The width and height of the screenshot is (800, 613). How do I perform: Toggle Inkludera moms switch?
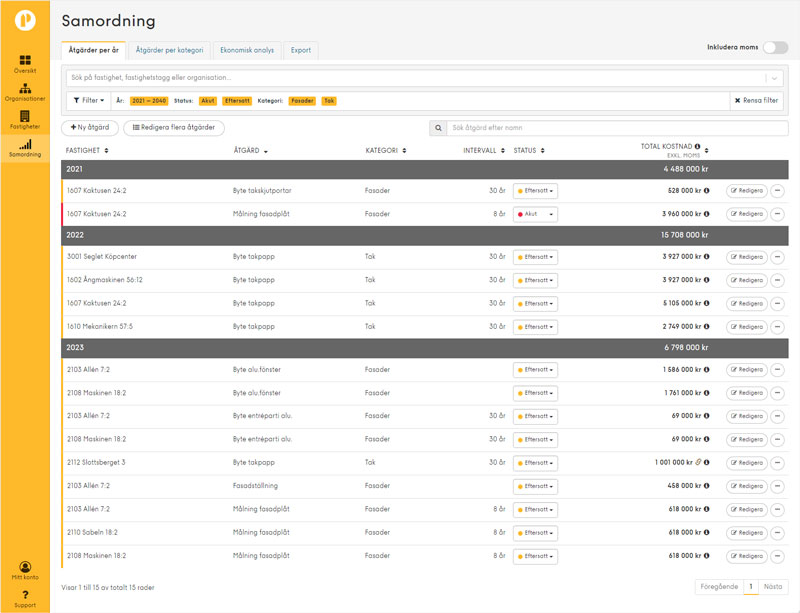pos(774,47)
